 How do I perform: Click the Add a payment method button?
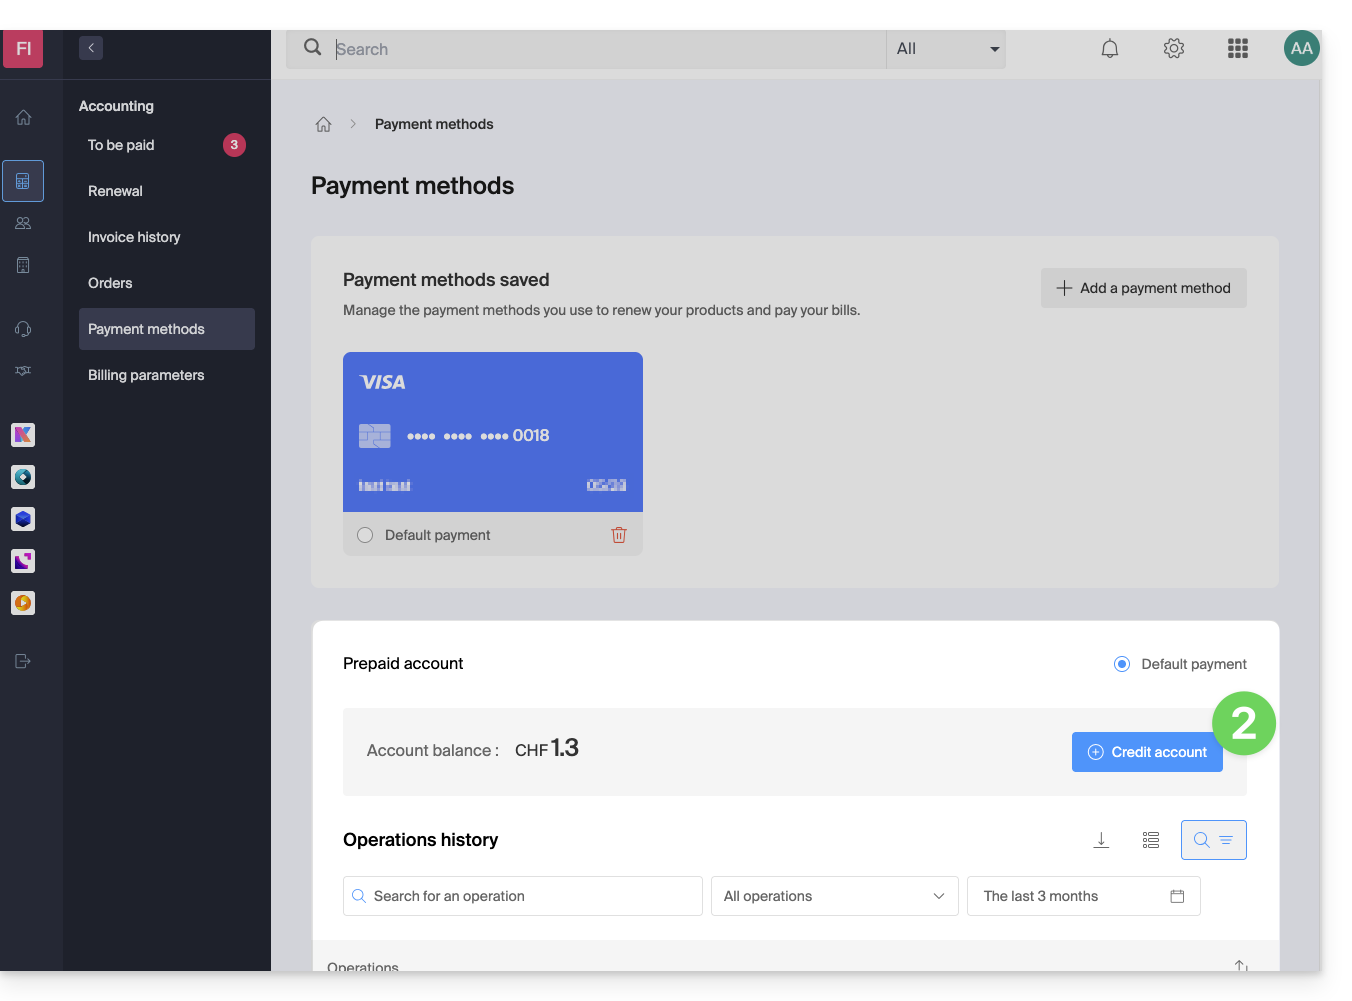[1143, 288]
